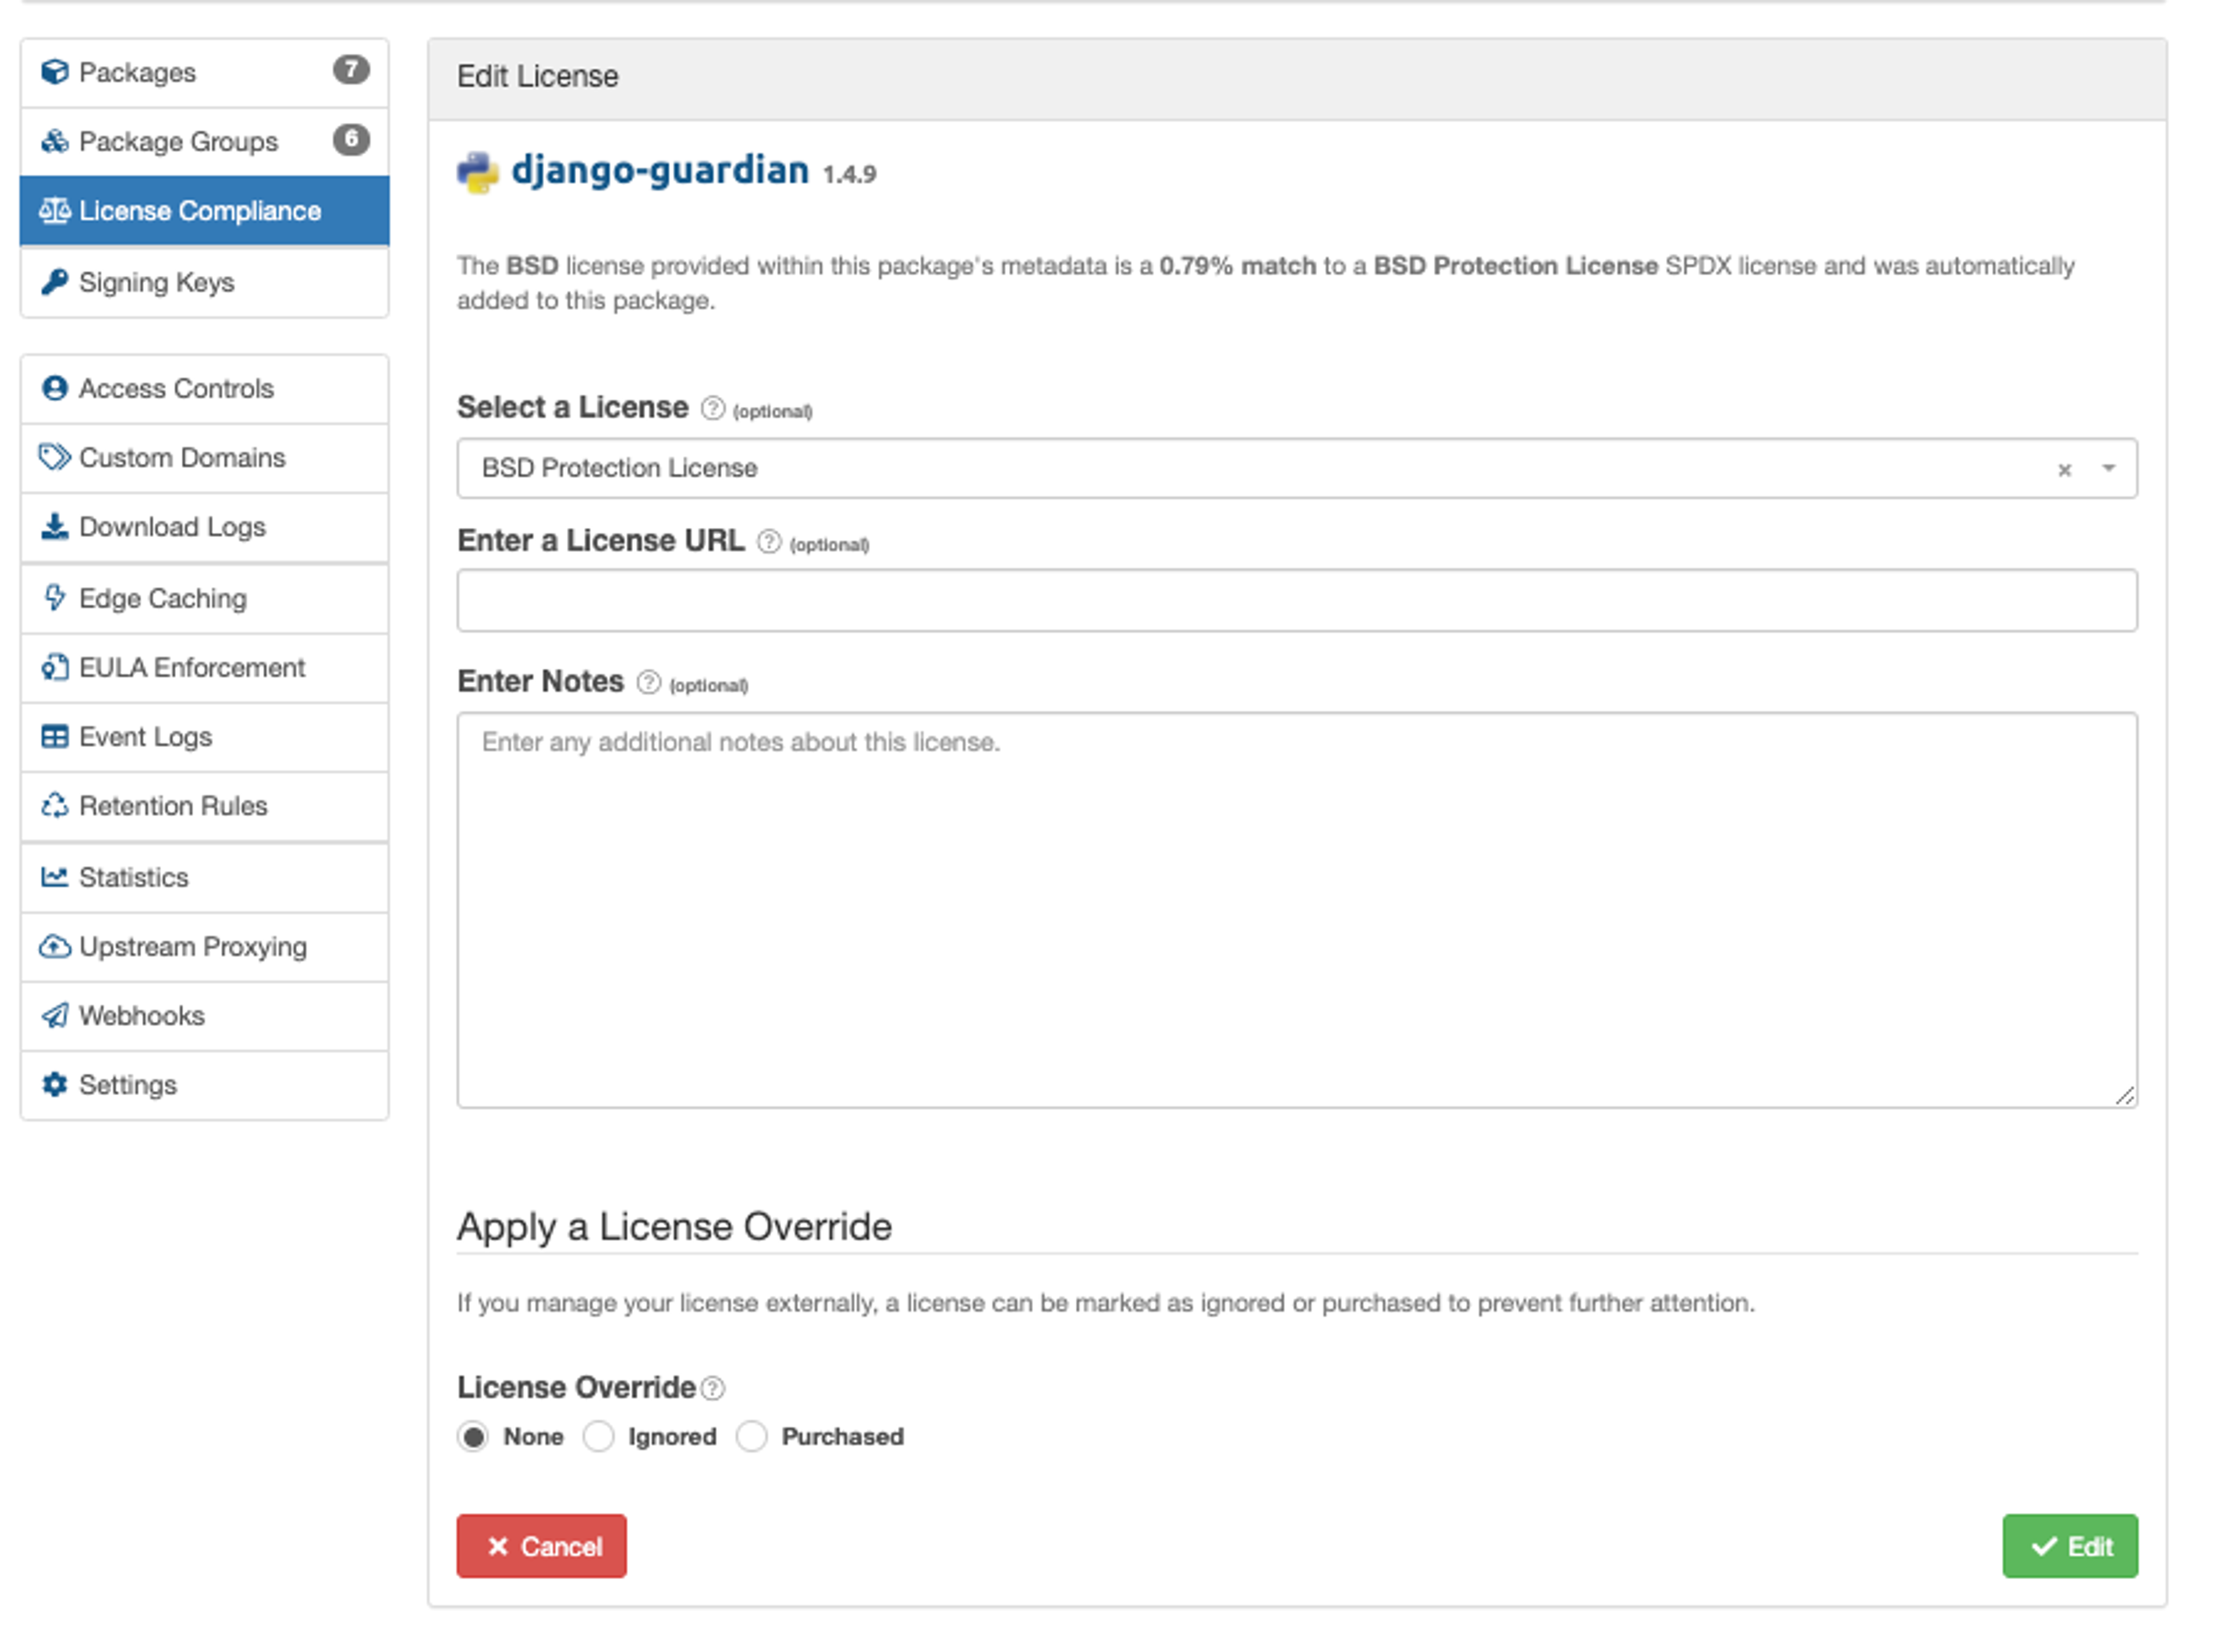Select the Ignored override radio button
Image resolution: width=2235 pixels, height=1652 pixels.
click(598, 1437)
